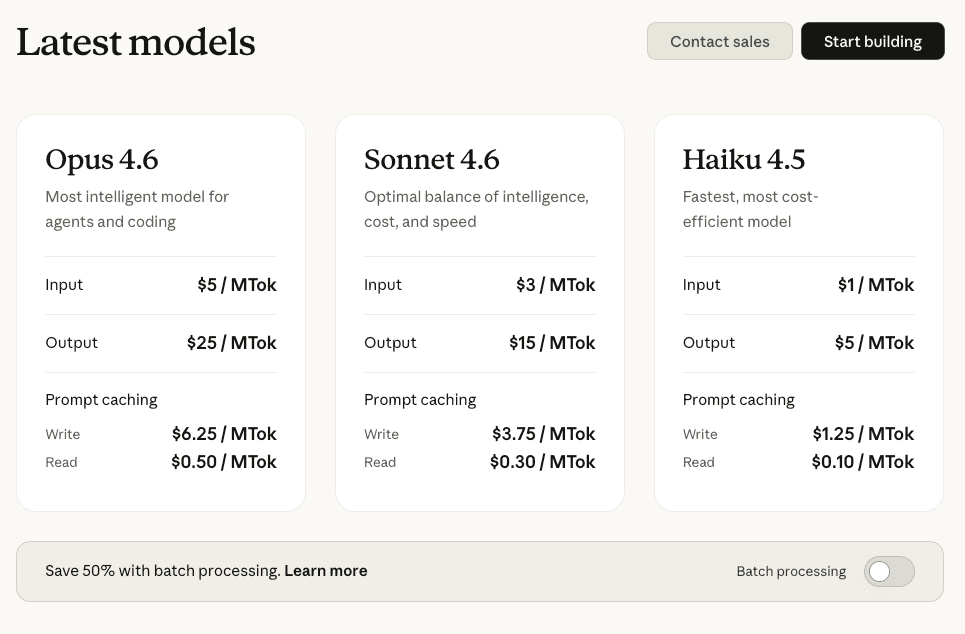This screenshot has height=634, width=965.
Task: Click the Sonnet Prompt caching section label
Action: pyautogui.click(x=419, y=399)
